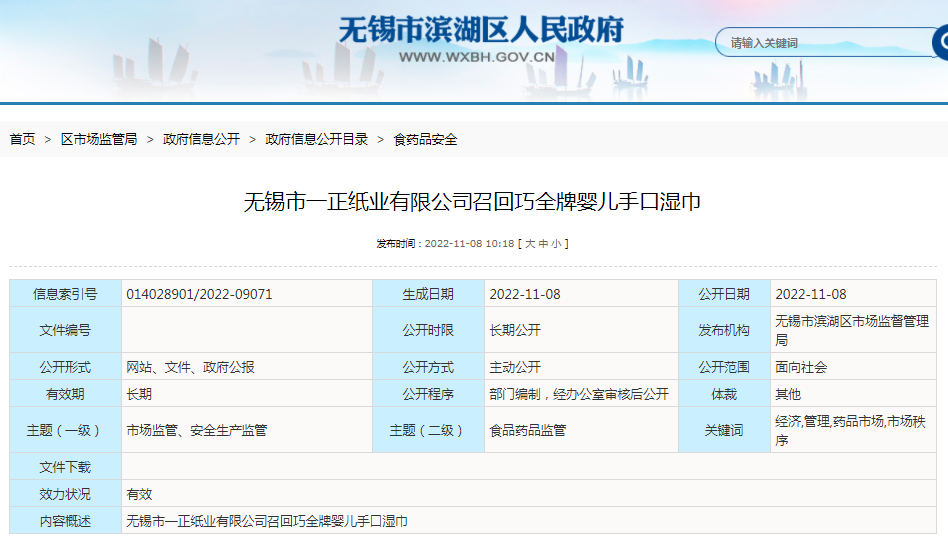Viewport: 948px width, 543px height.
Task: Set font size to 中
Action: [x=543, y=244]
